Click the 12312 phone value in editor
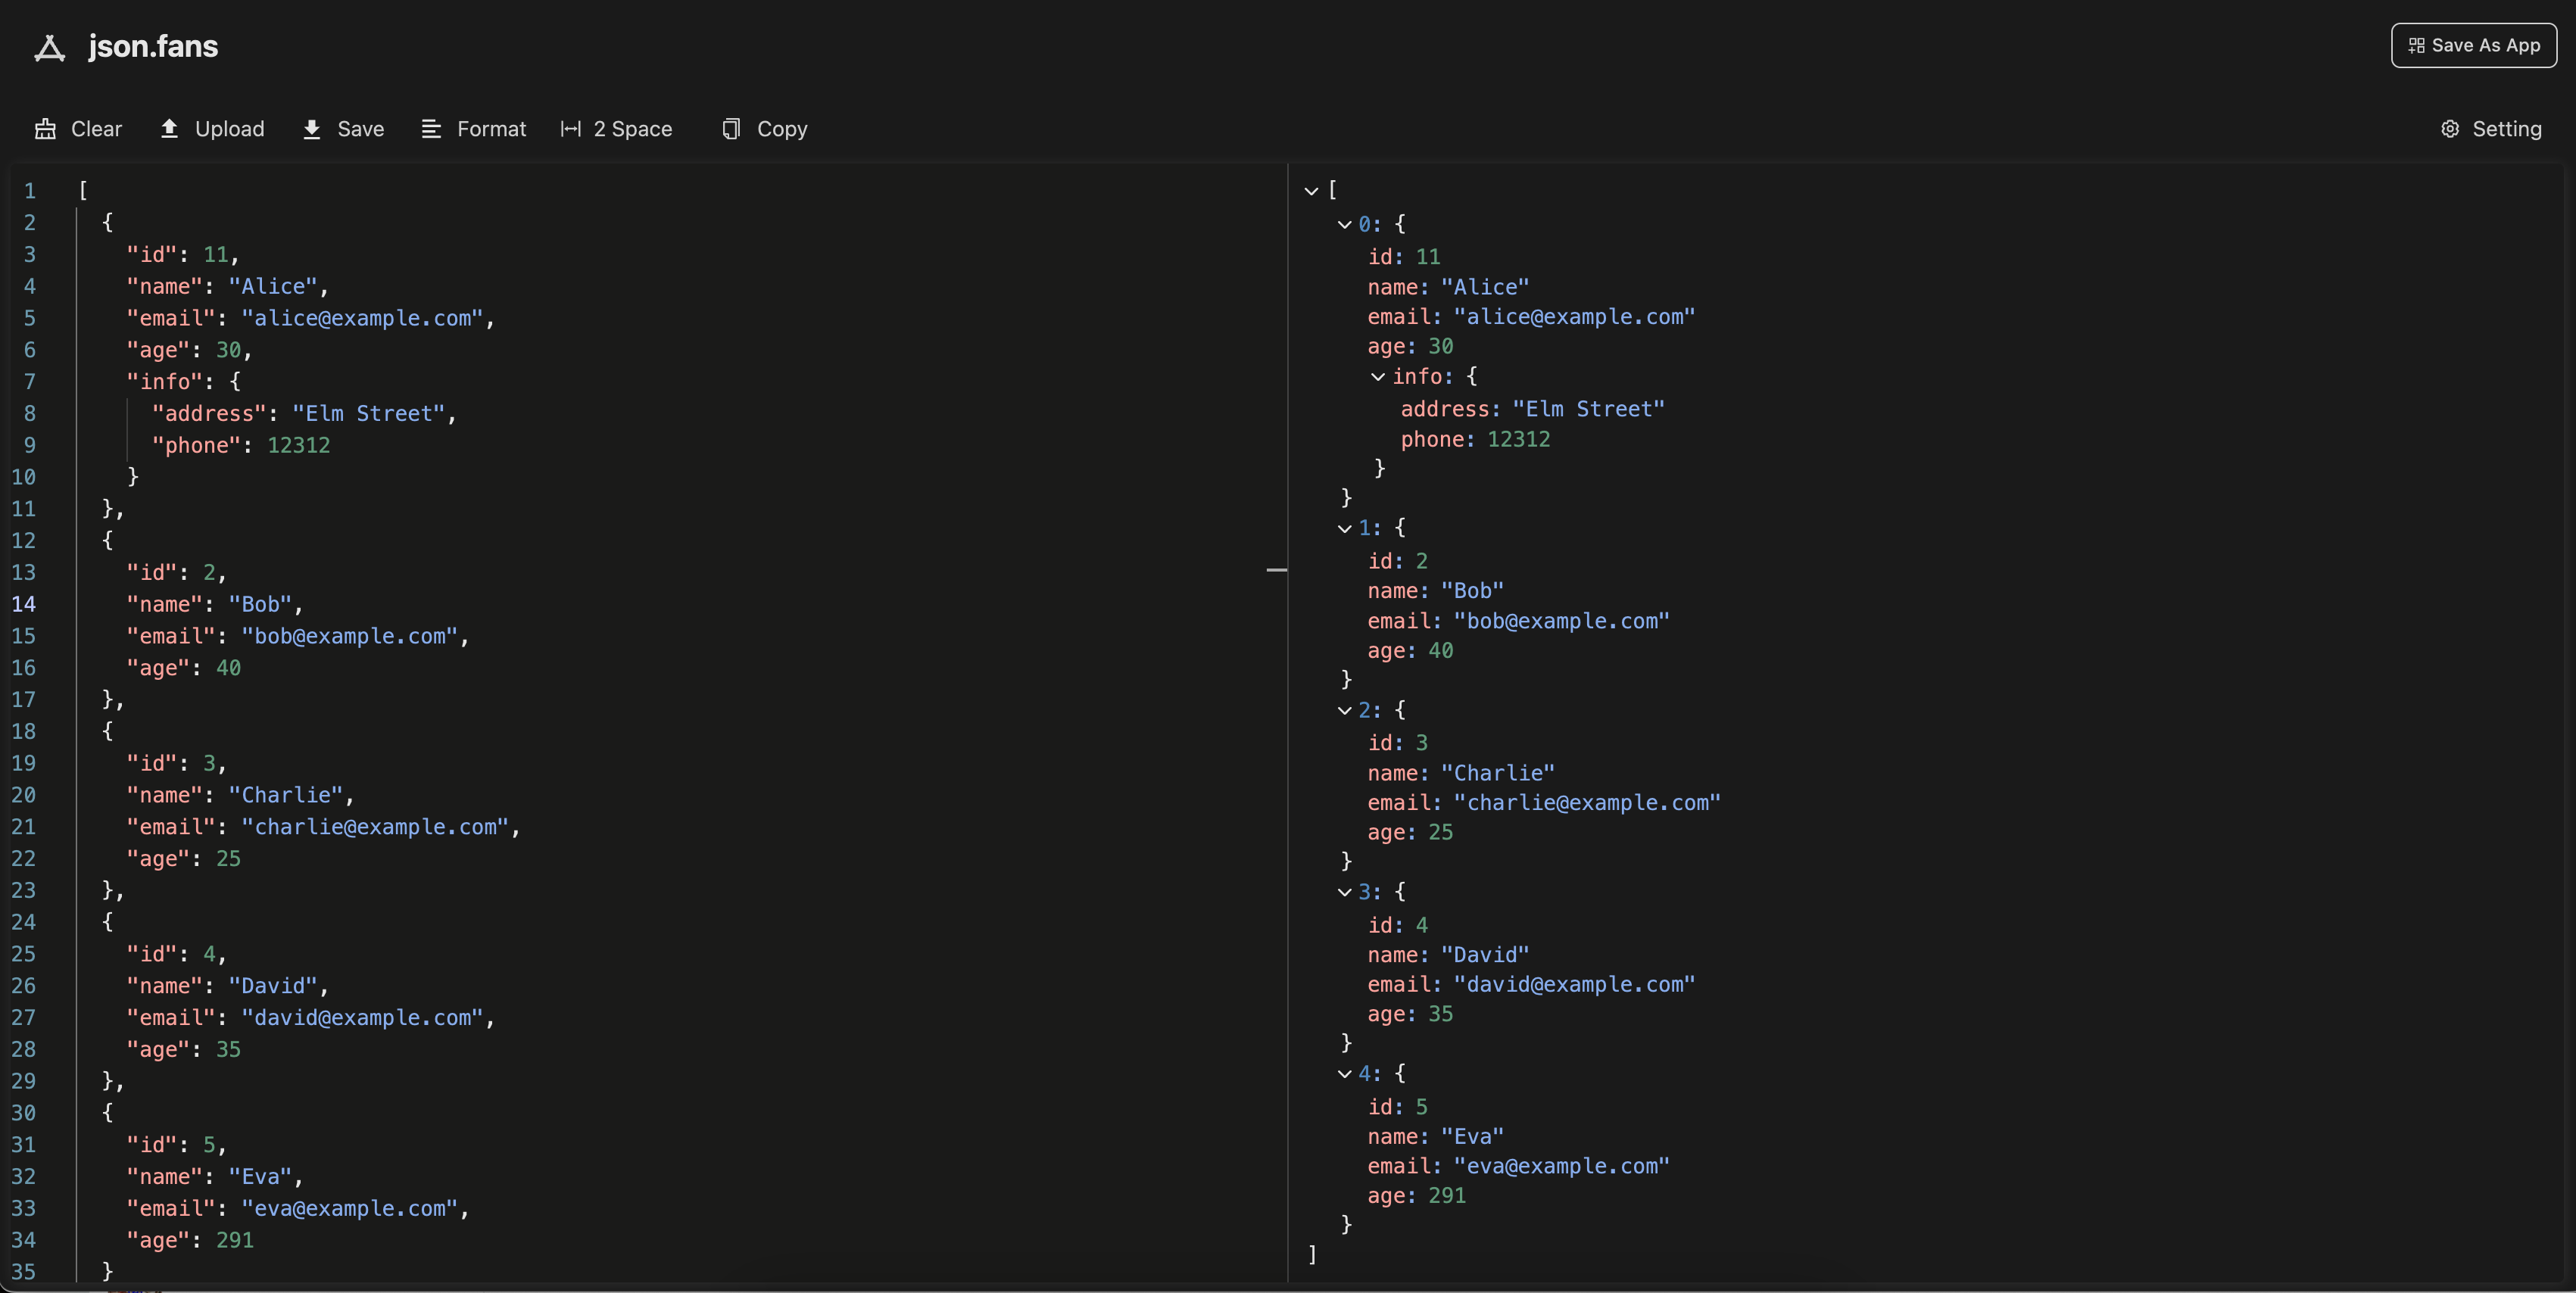Viewport: 2576px width, 1293px height. click(298, 446)
